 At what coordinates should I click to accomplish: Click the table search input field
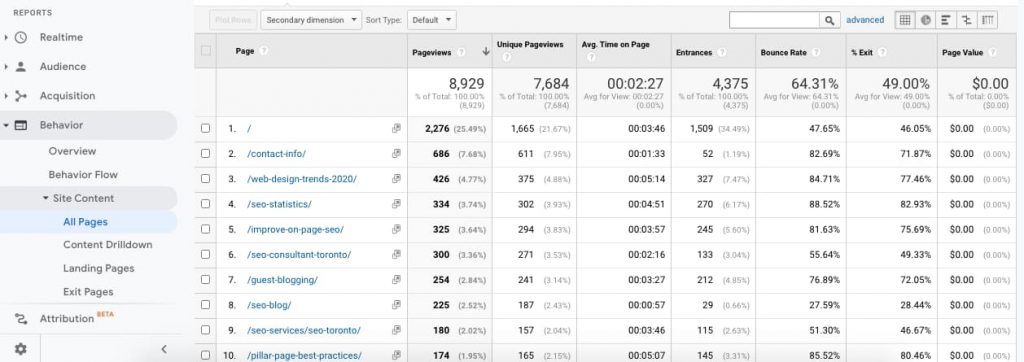tap(775, 20)
